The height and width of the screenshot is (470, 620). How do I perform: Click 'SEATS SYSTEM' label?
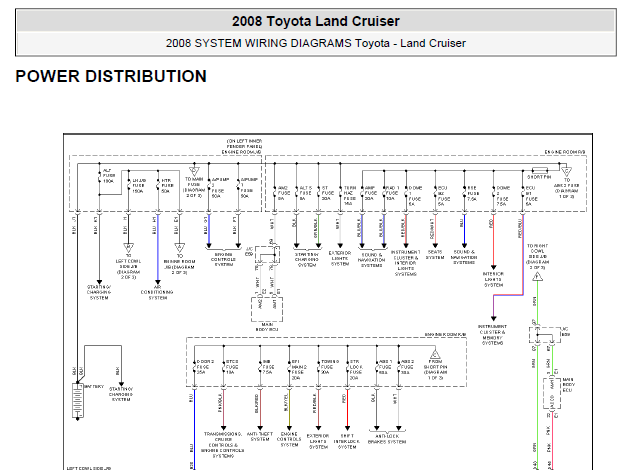435,255
